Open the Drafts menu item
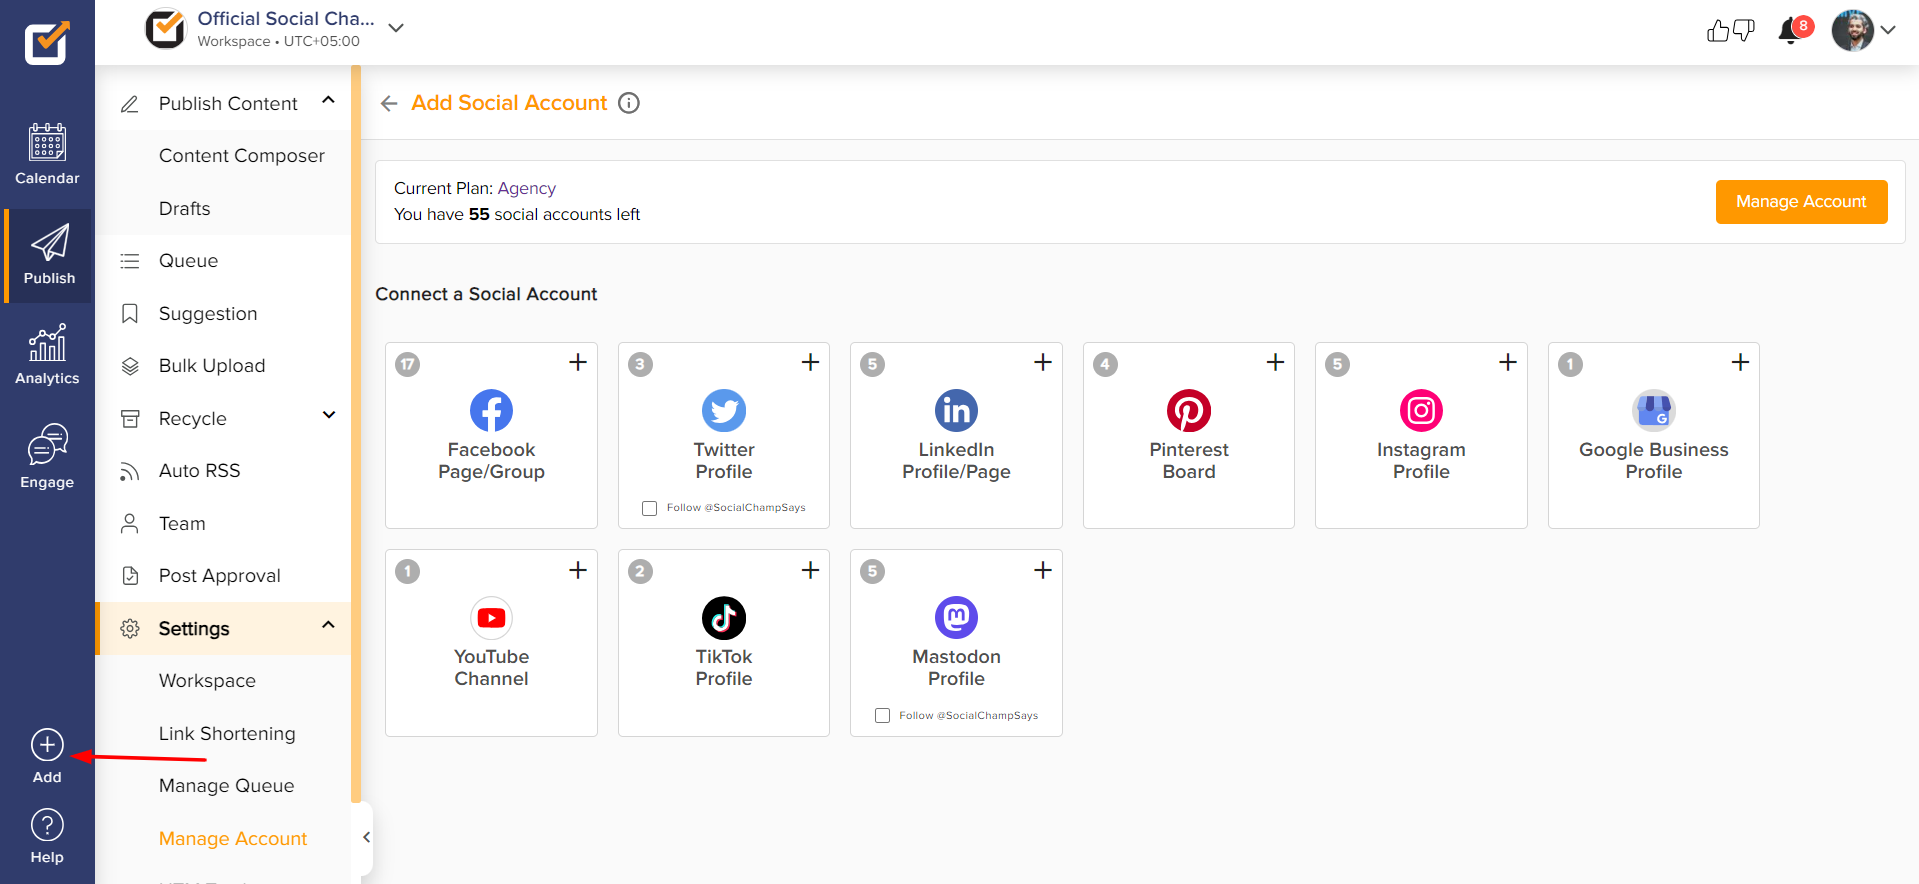The height and width of the screenshot is (884, 1919). click(185, 209)
